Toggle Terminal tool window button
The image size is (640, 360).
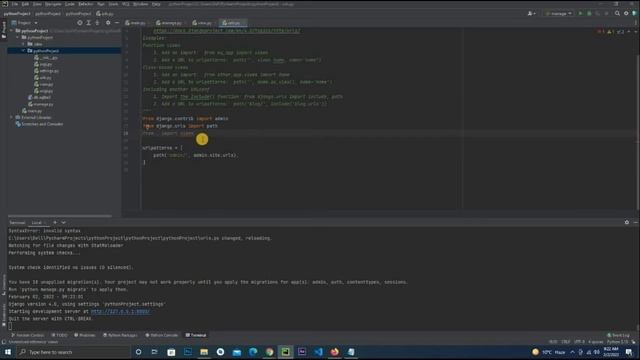coord(196,335)
